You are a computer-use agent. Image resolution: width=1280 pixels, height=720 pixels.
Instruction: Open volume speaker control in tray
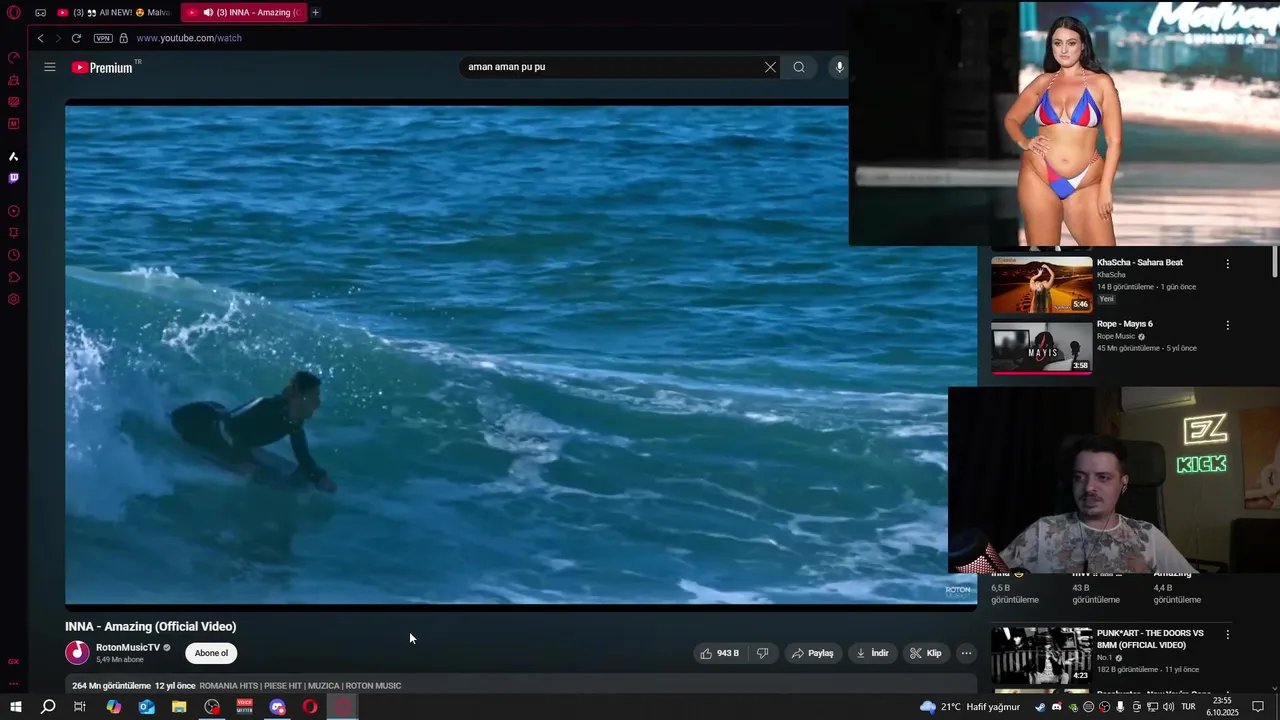(1168, 707)
